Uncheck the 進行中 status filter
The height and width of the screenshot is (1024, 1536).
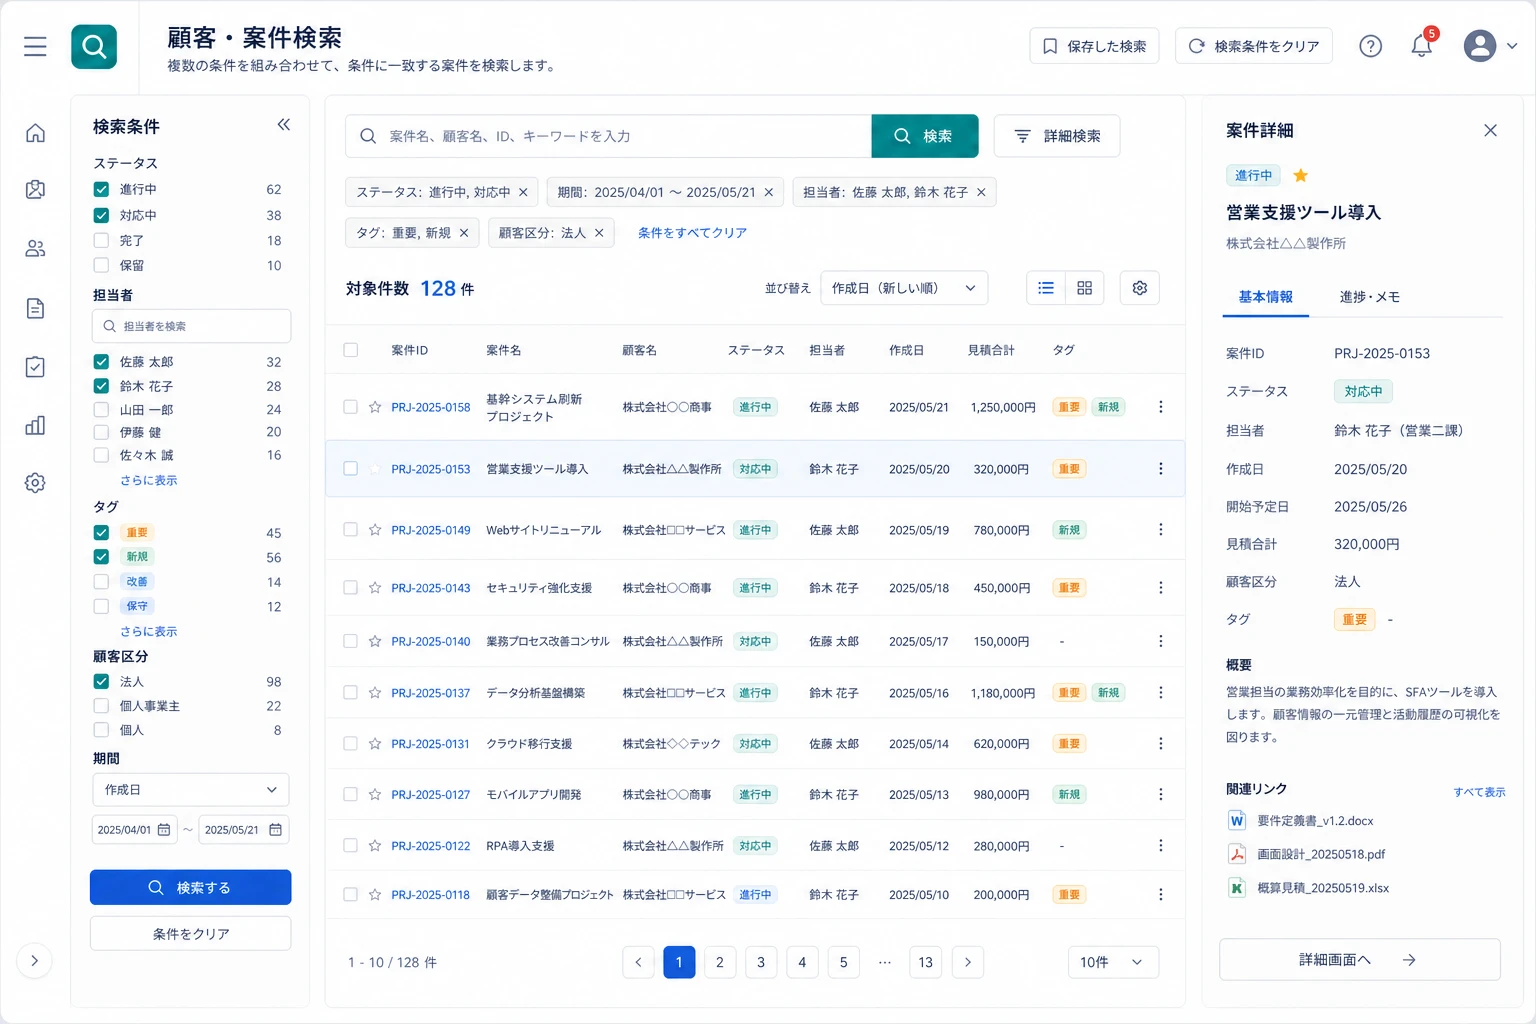pos(101,189)
